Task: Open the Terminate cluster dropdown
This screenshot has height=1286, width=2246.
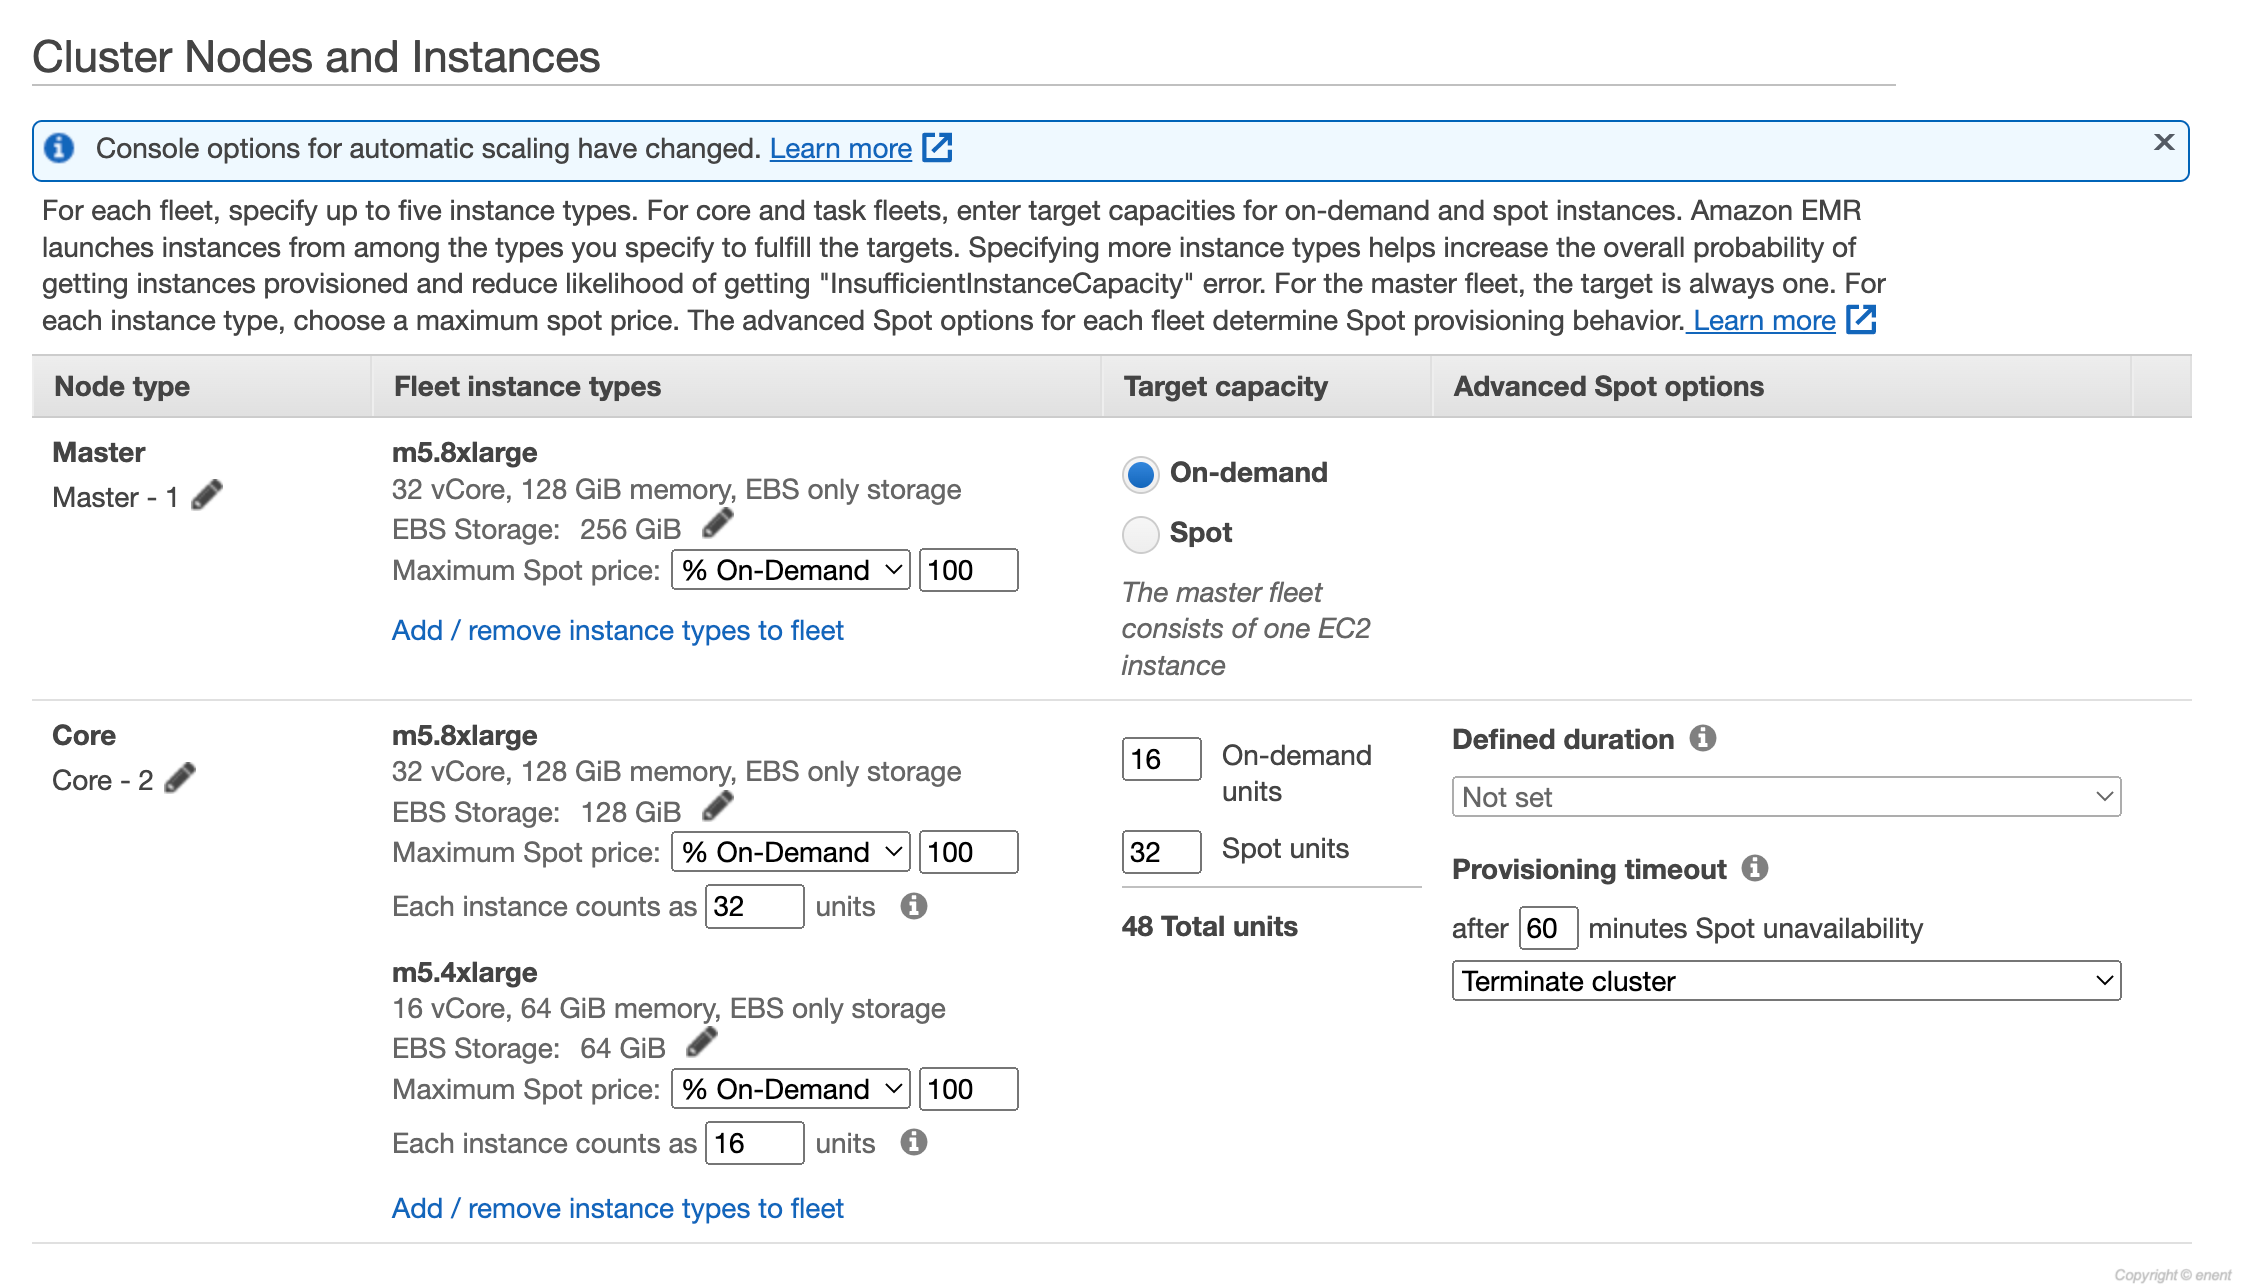Action: (1785, 981)
